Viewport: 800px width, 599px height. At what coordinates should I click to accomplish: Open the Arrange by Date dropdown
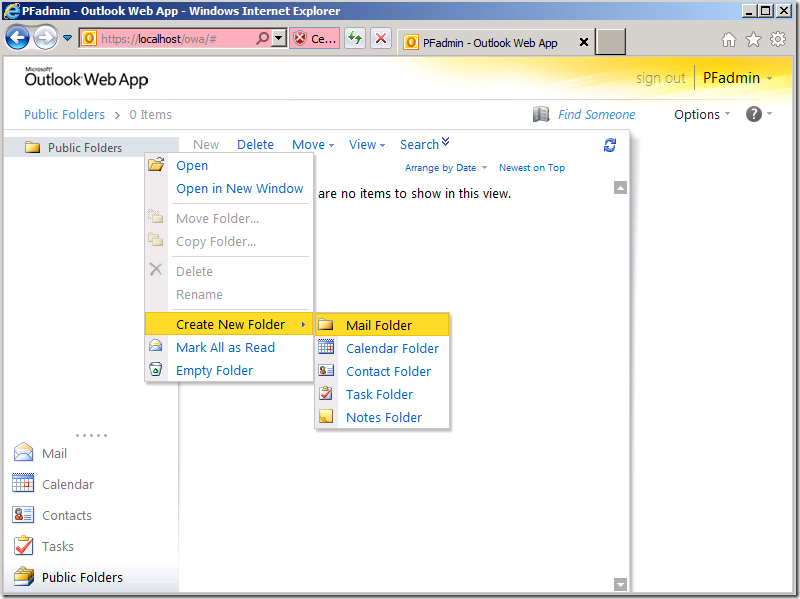[x=446, y=168]
